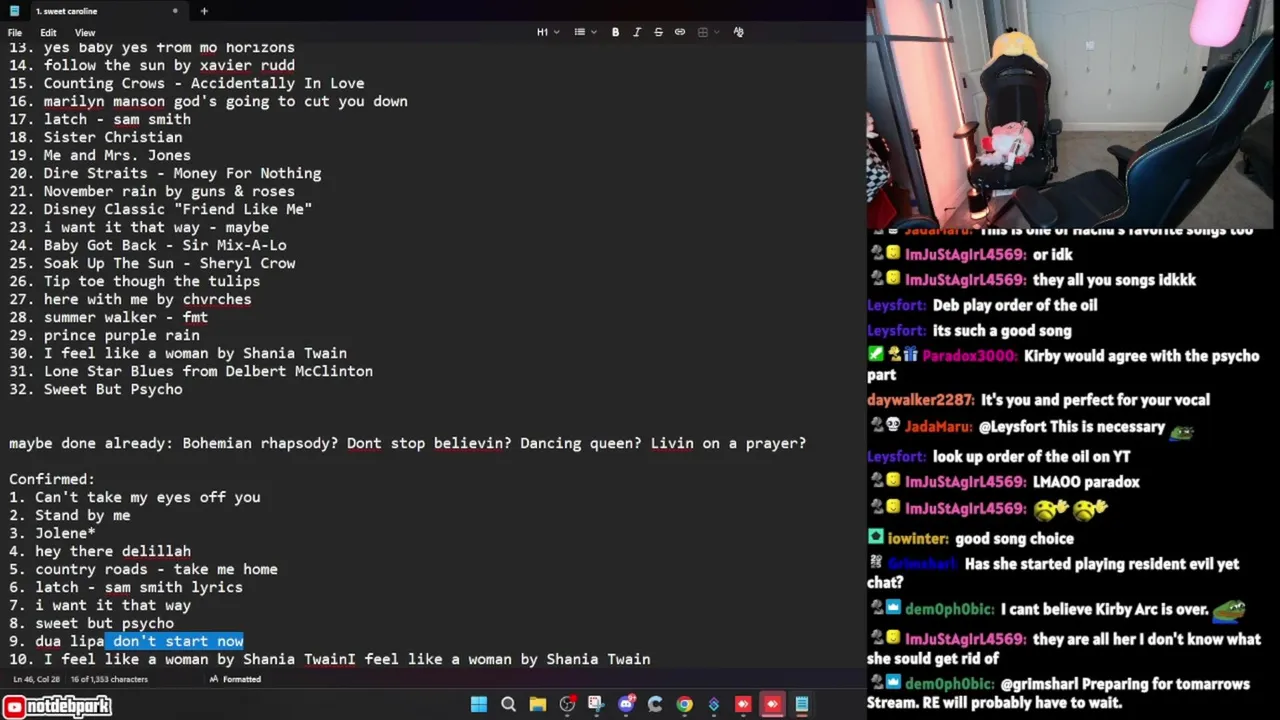Click 'Ln 46, Col 28' in status bar
Screen dimensions: 1280x720
click(x=37, y=679)
